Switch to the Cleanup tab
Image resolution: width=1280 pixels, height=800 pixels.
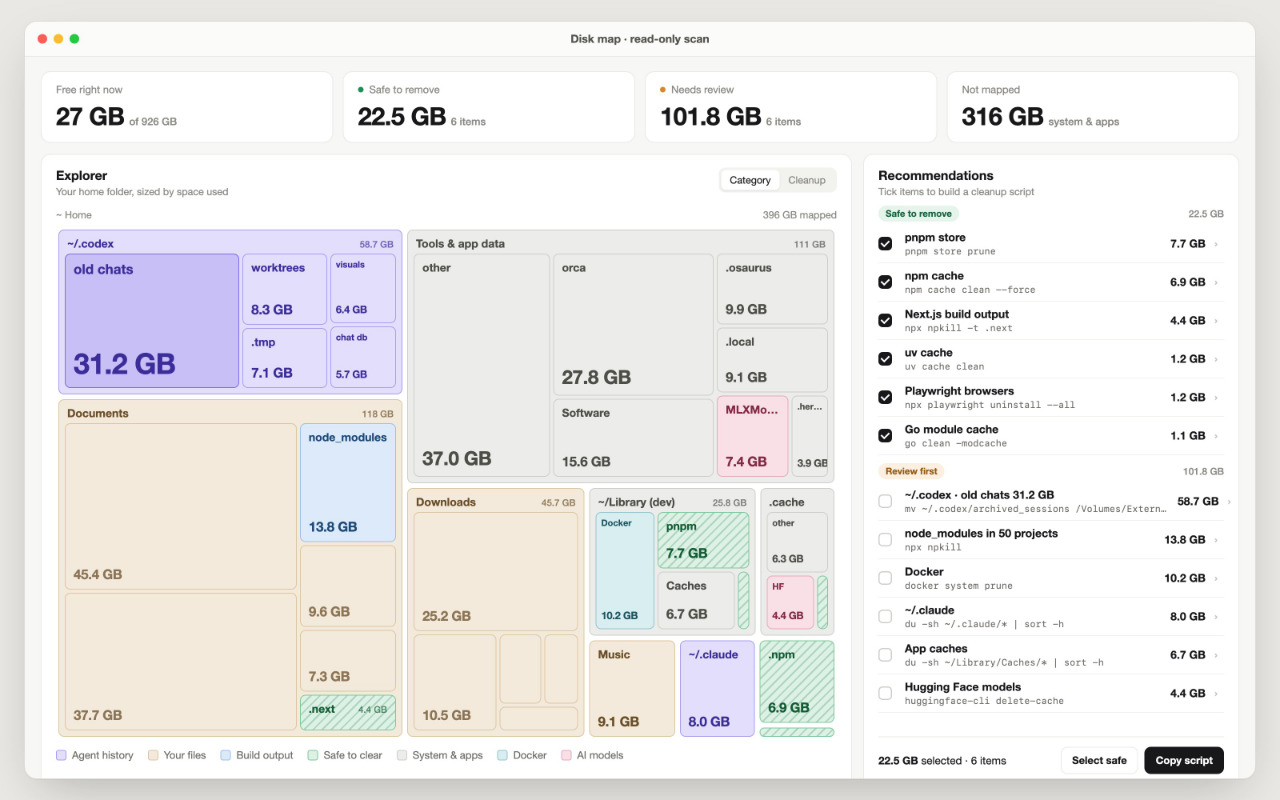(x=807, y=180)
